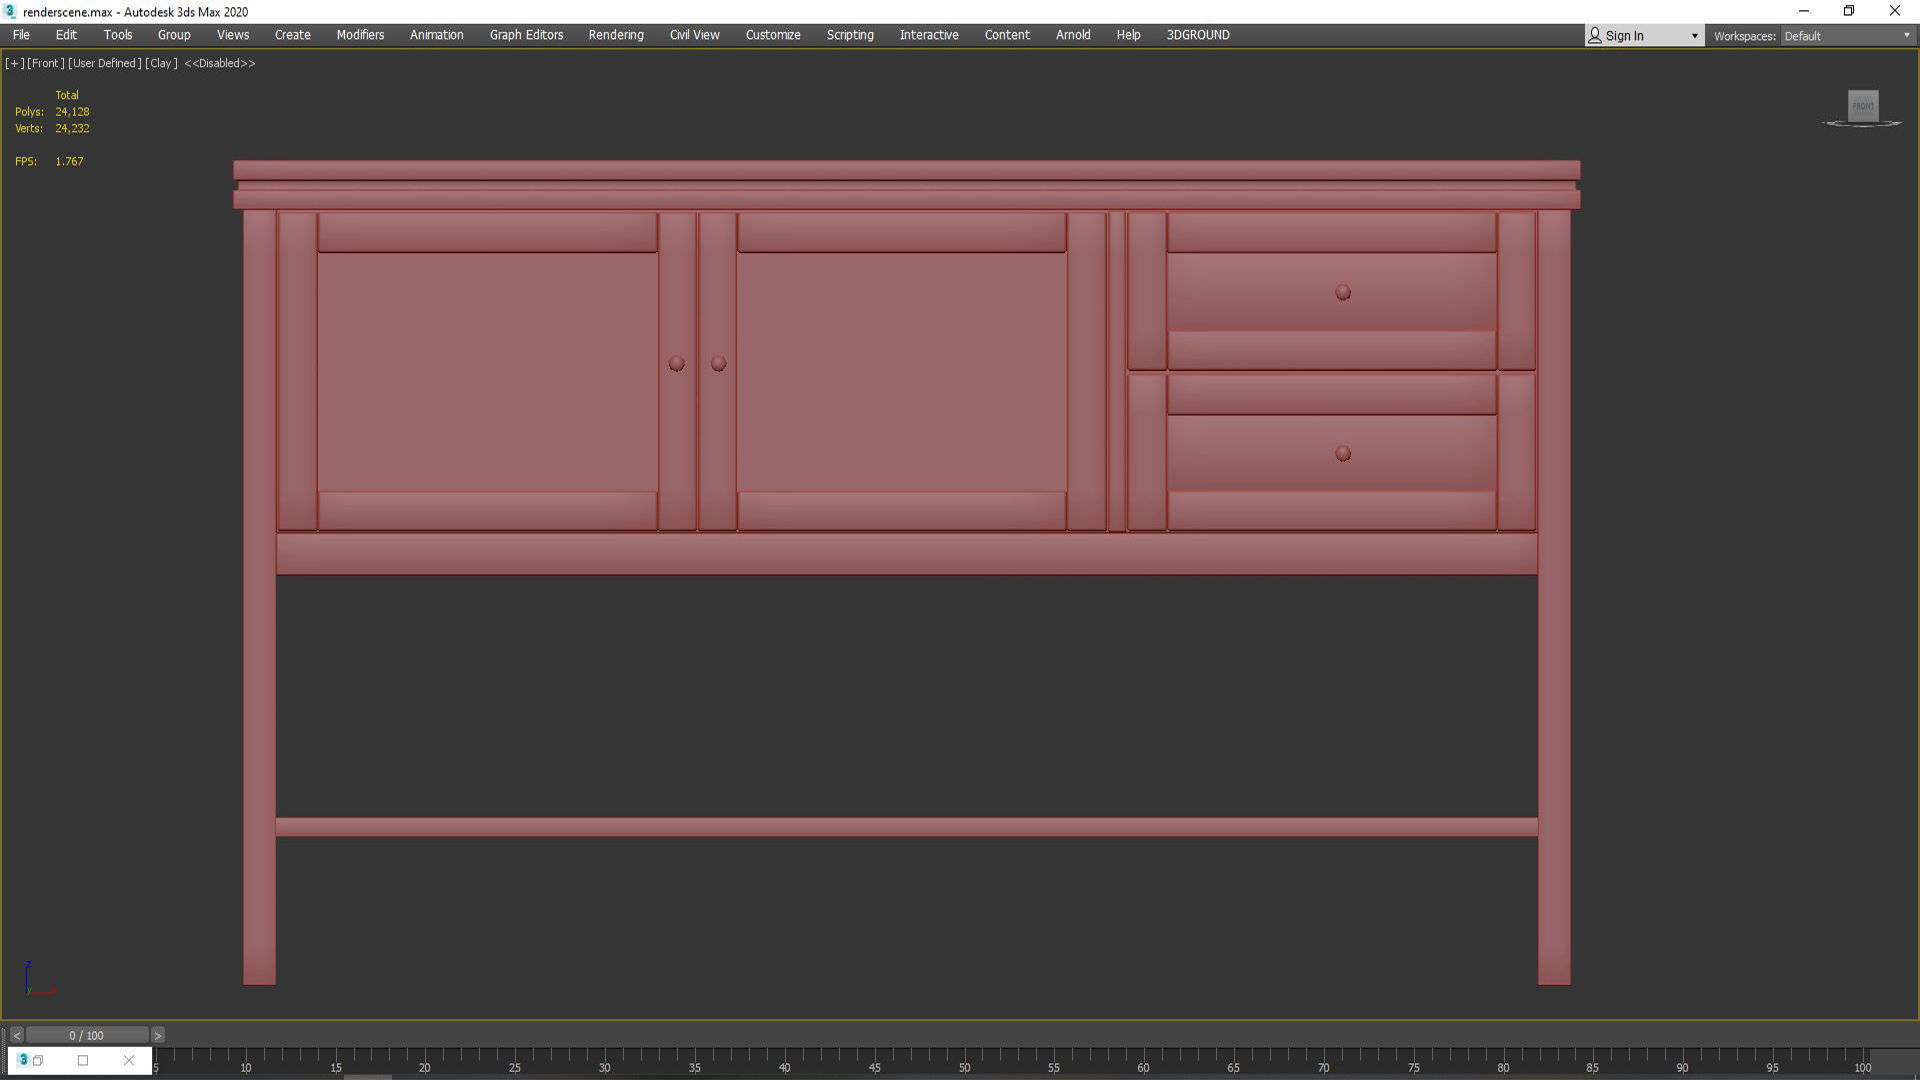Select the left cabinet door knob
Viewport: 1920px width, 1080px height.
(x=677, y=364)
